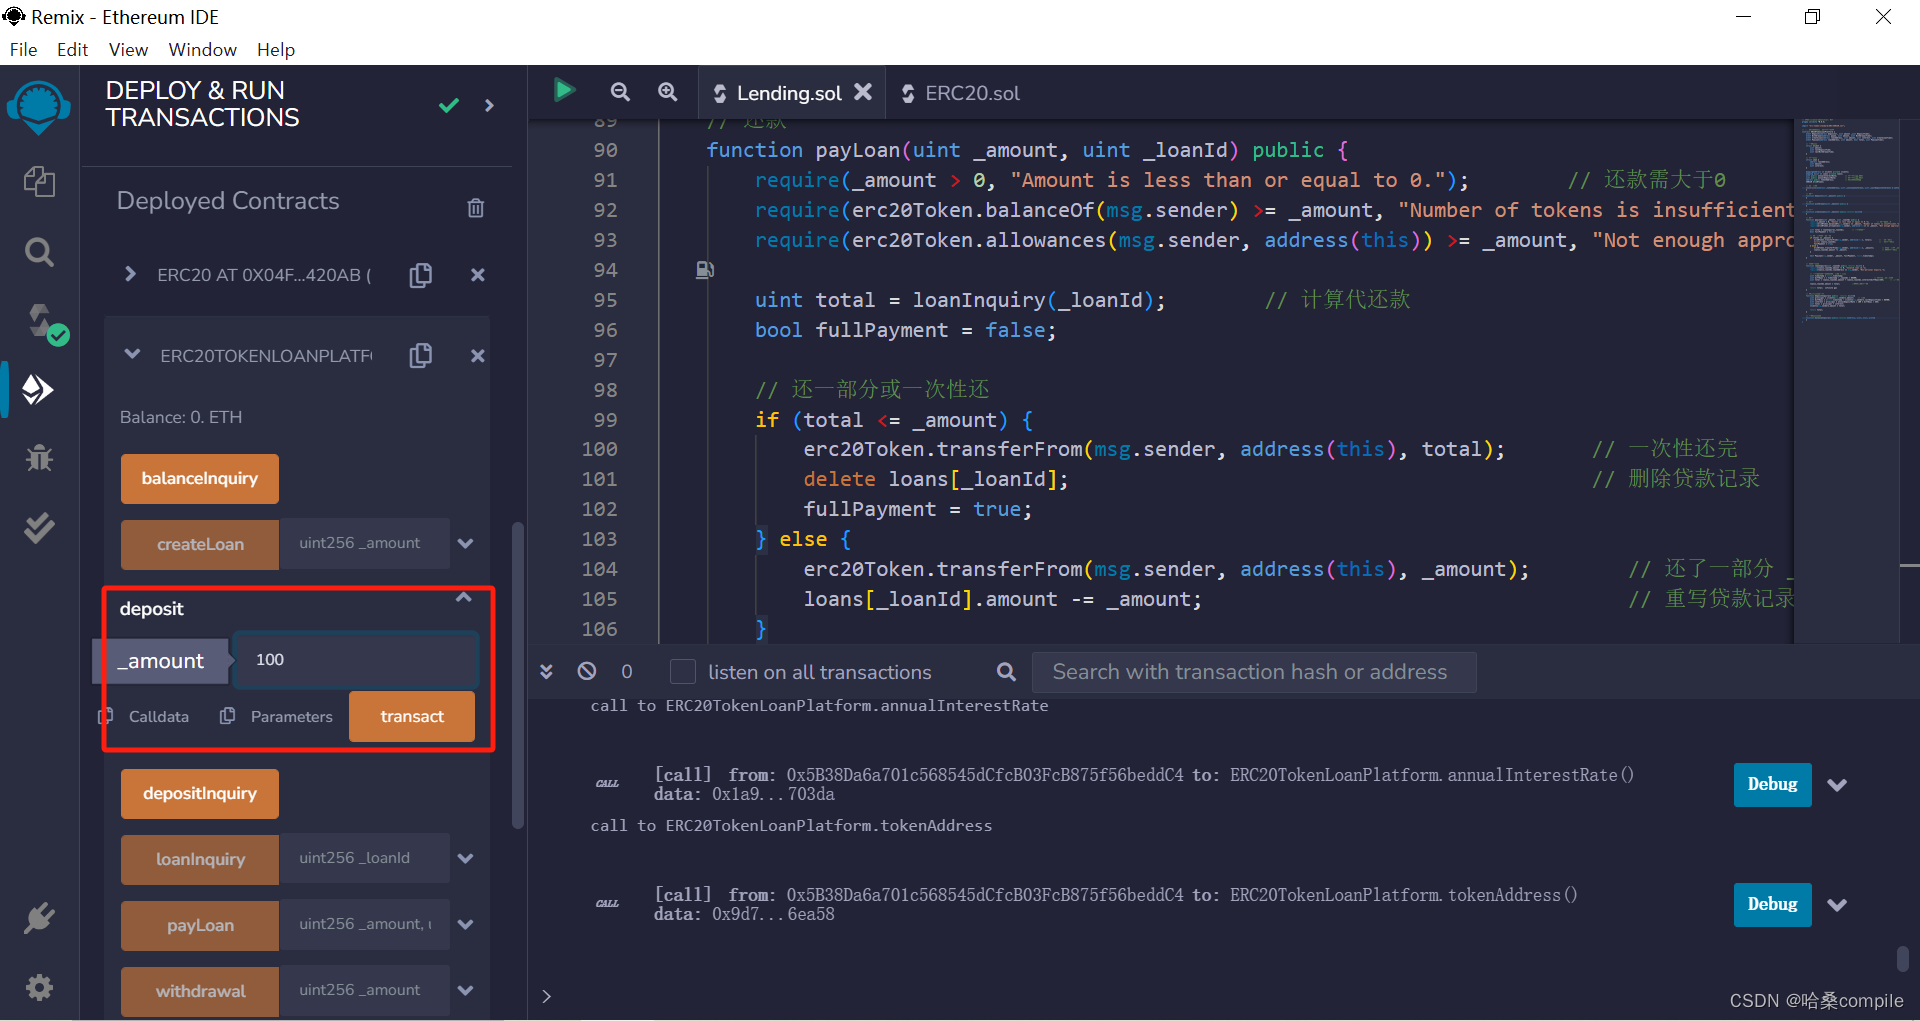
Task: Expand the payLoan function parameters
Action: point(465,925)
